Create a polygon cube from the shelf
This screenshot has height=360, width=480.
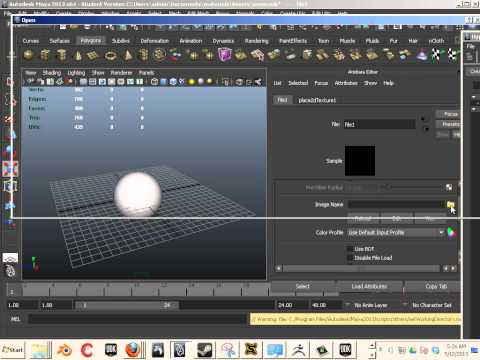[45, 55]
